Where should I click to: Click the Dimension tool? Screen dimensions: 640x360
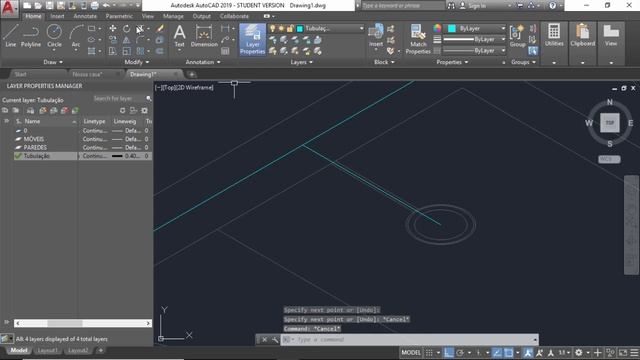point(204,36)
